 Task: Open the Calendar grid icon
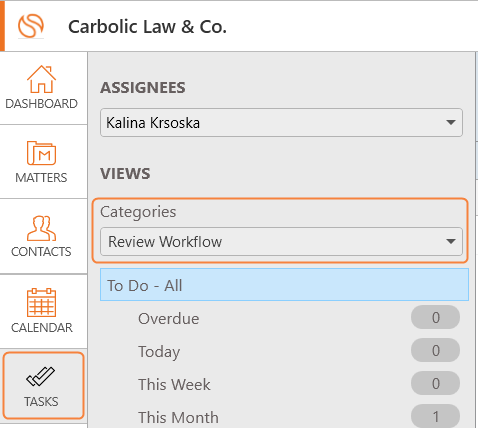41,302
